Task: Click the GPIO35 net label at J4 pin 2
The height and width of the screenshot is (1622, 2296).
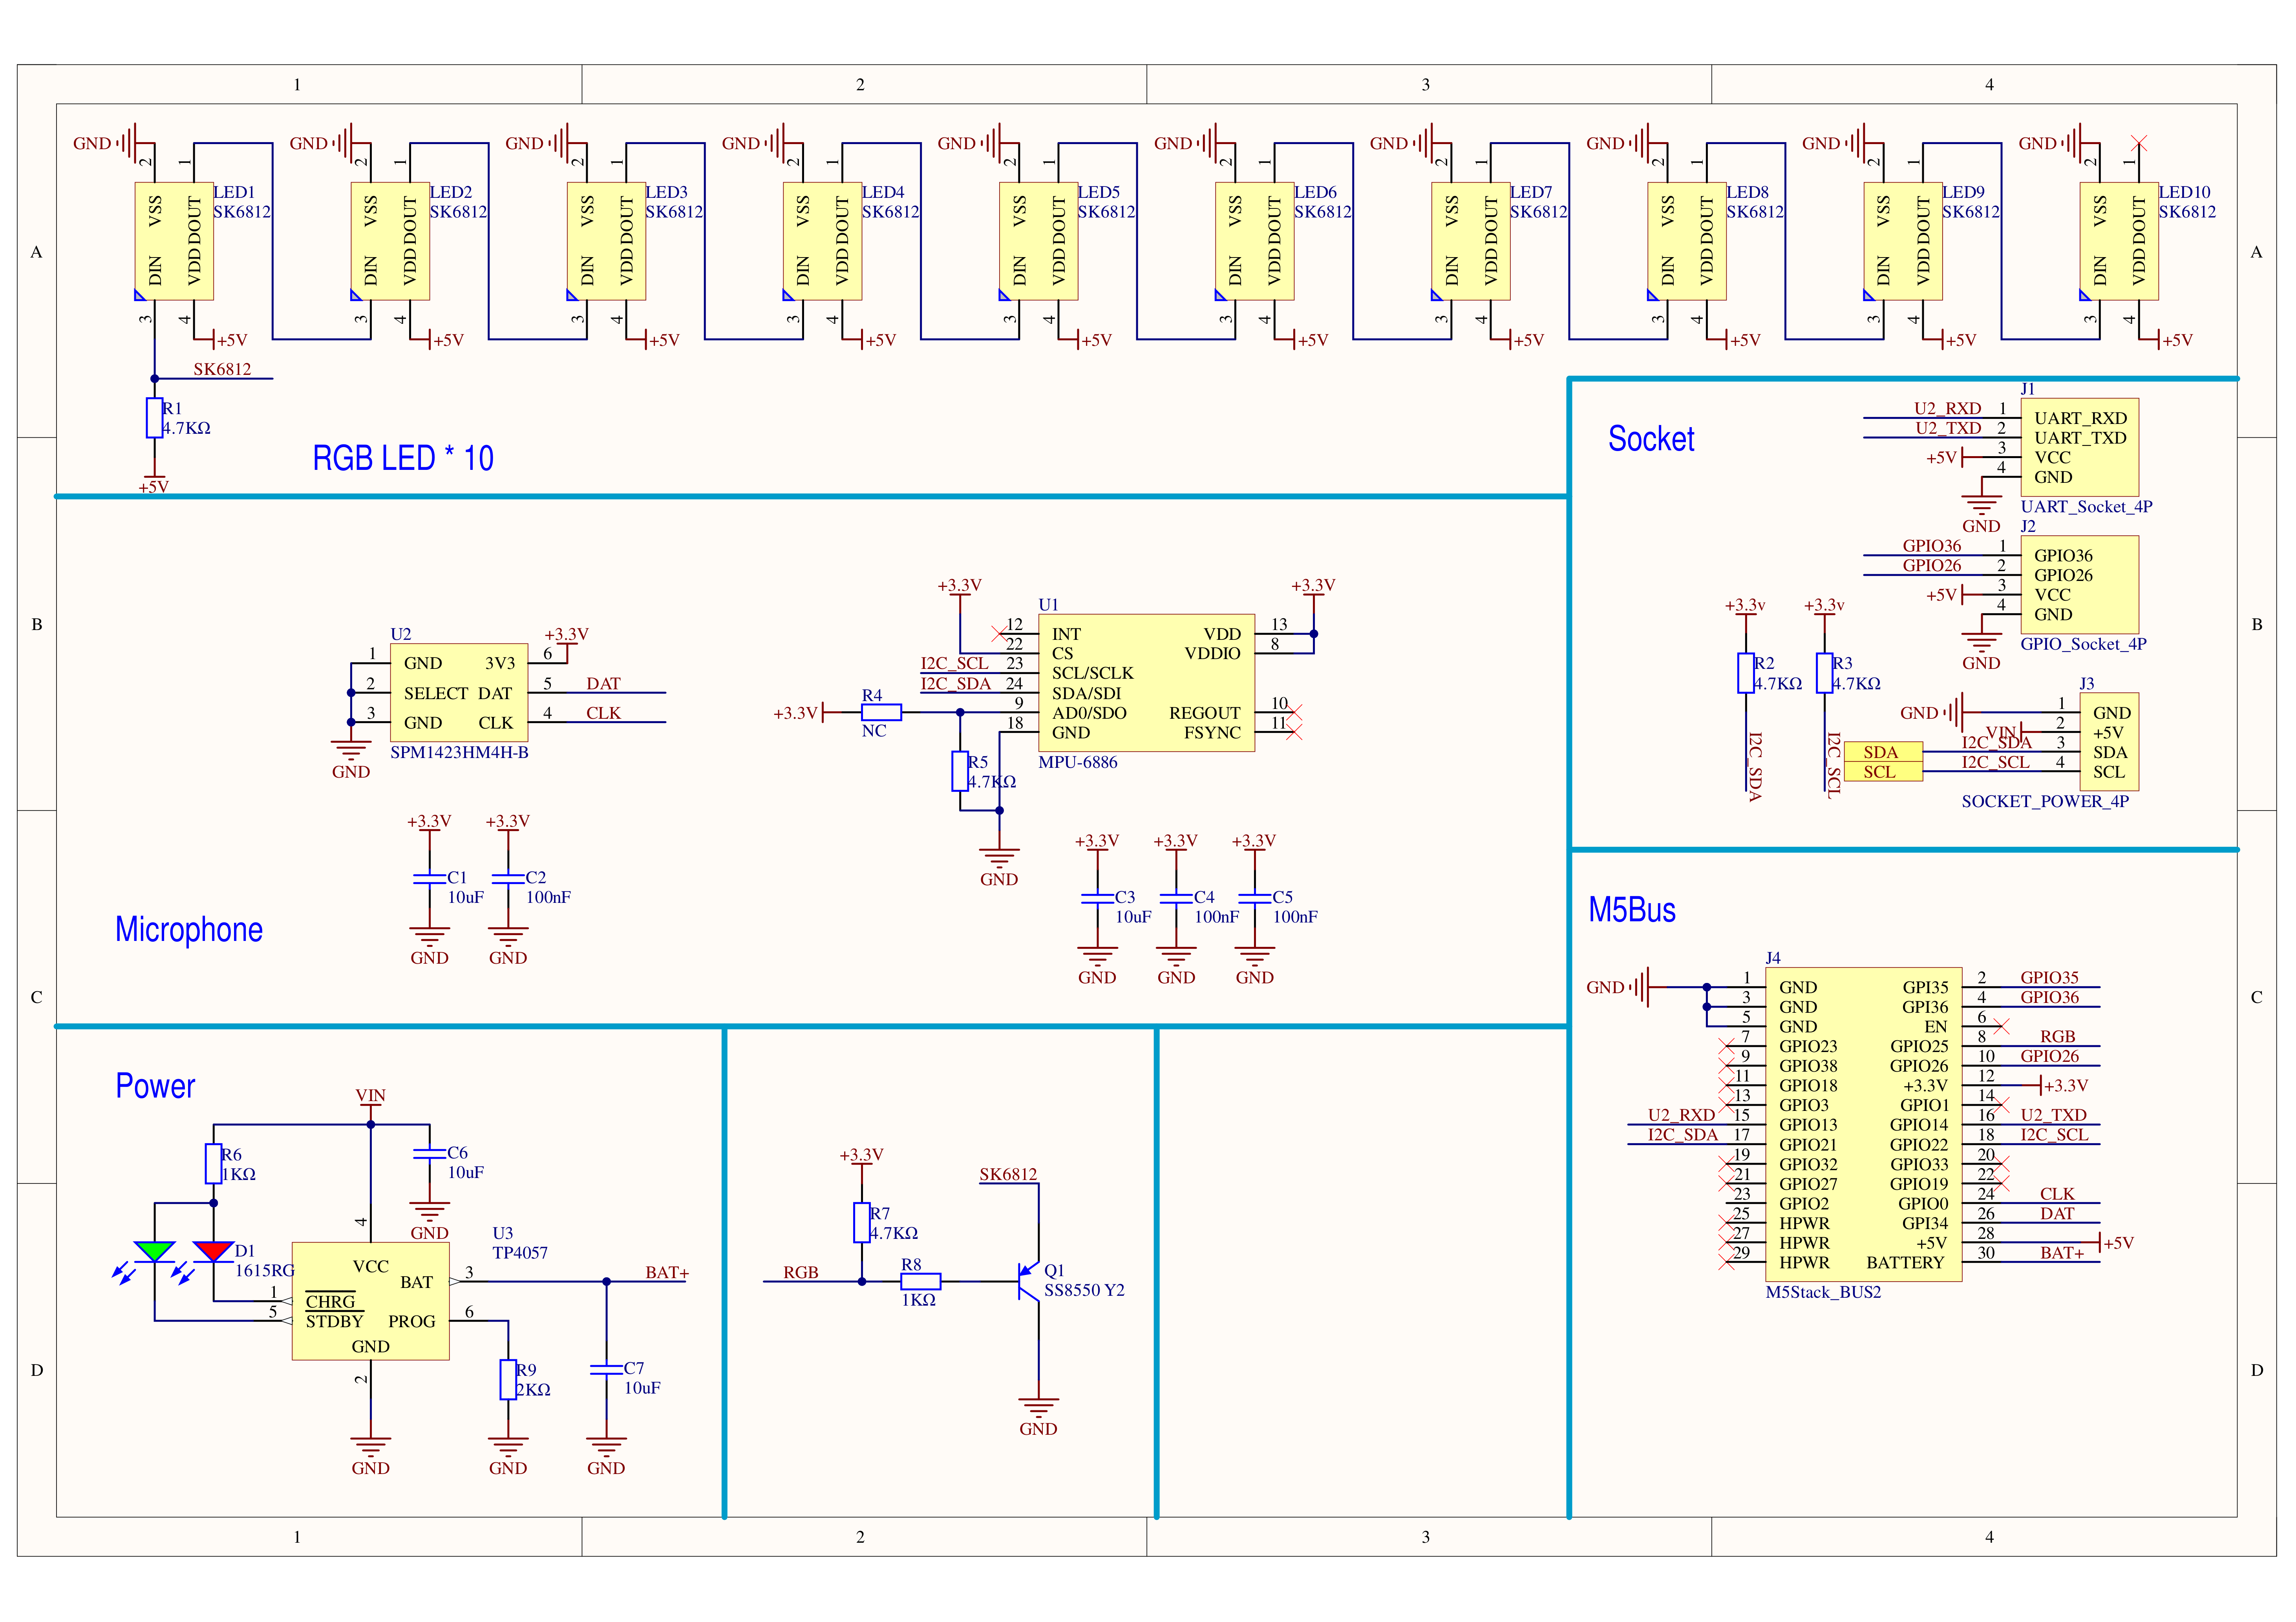Action: point(2049,977)
